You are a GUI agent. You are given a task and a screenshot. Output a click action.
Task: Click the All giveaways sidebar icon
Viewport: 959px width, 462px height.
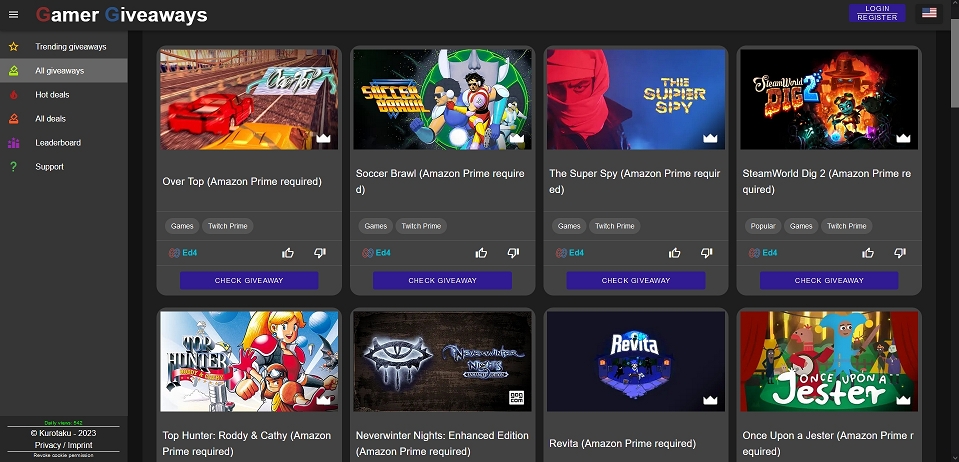[13, 71]
